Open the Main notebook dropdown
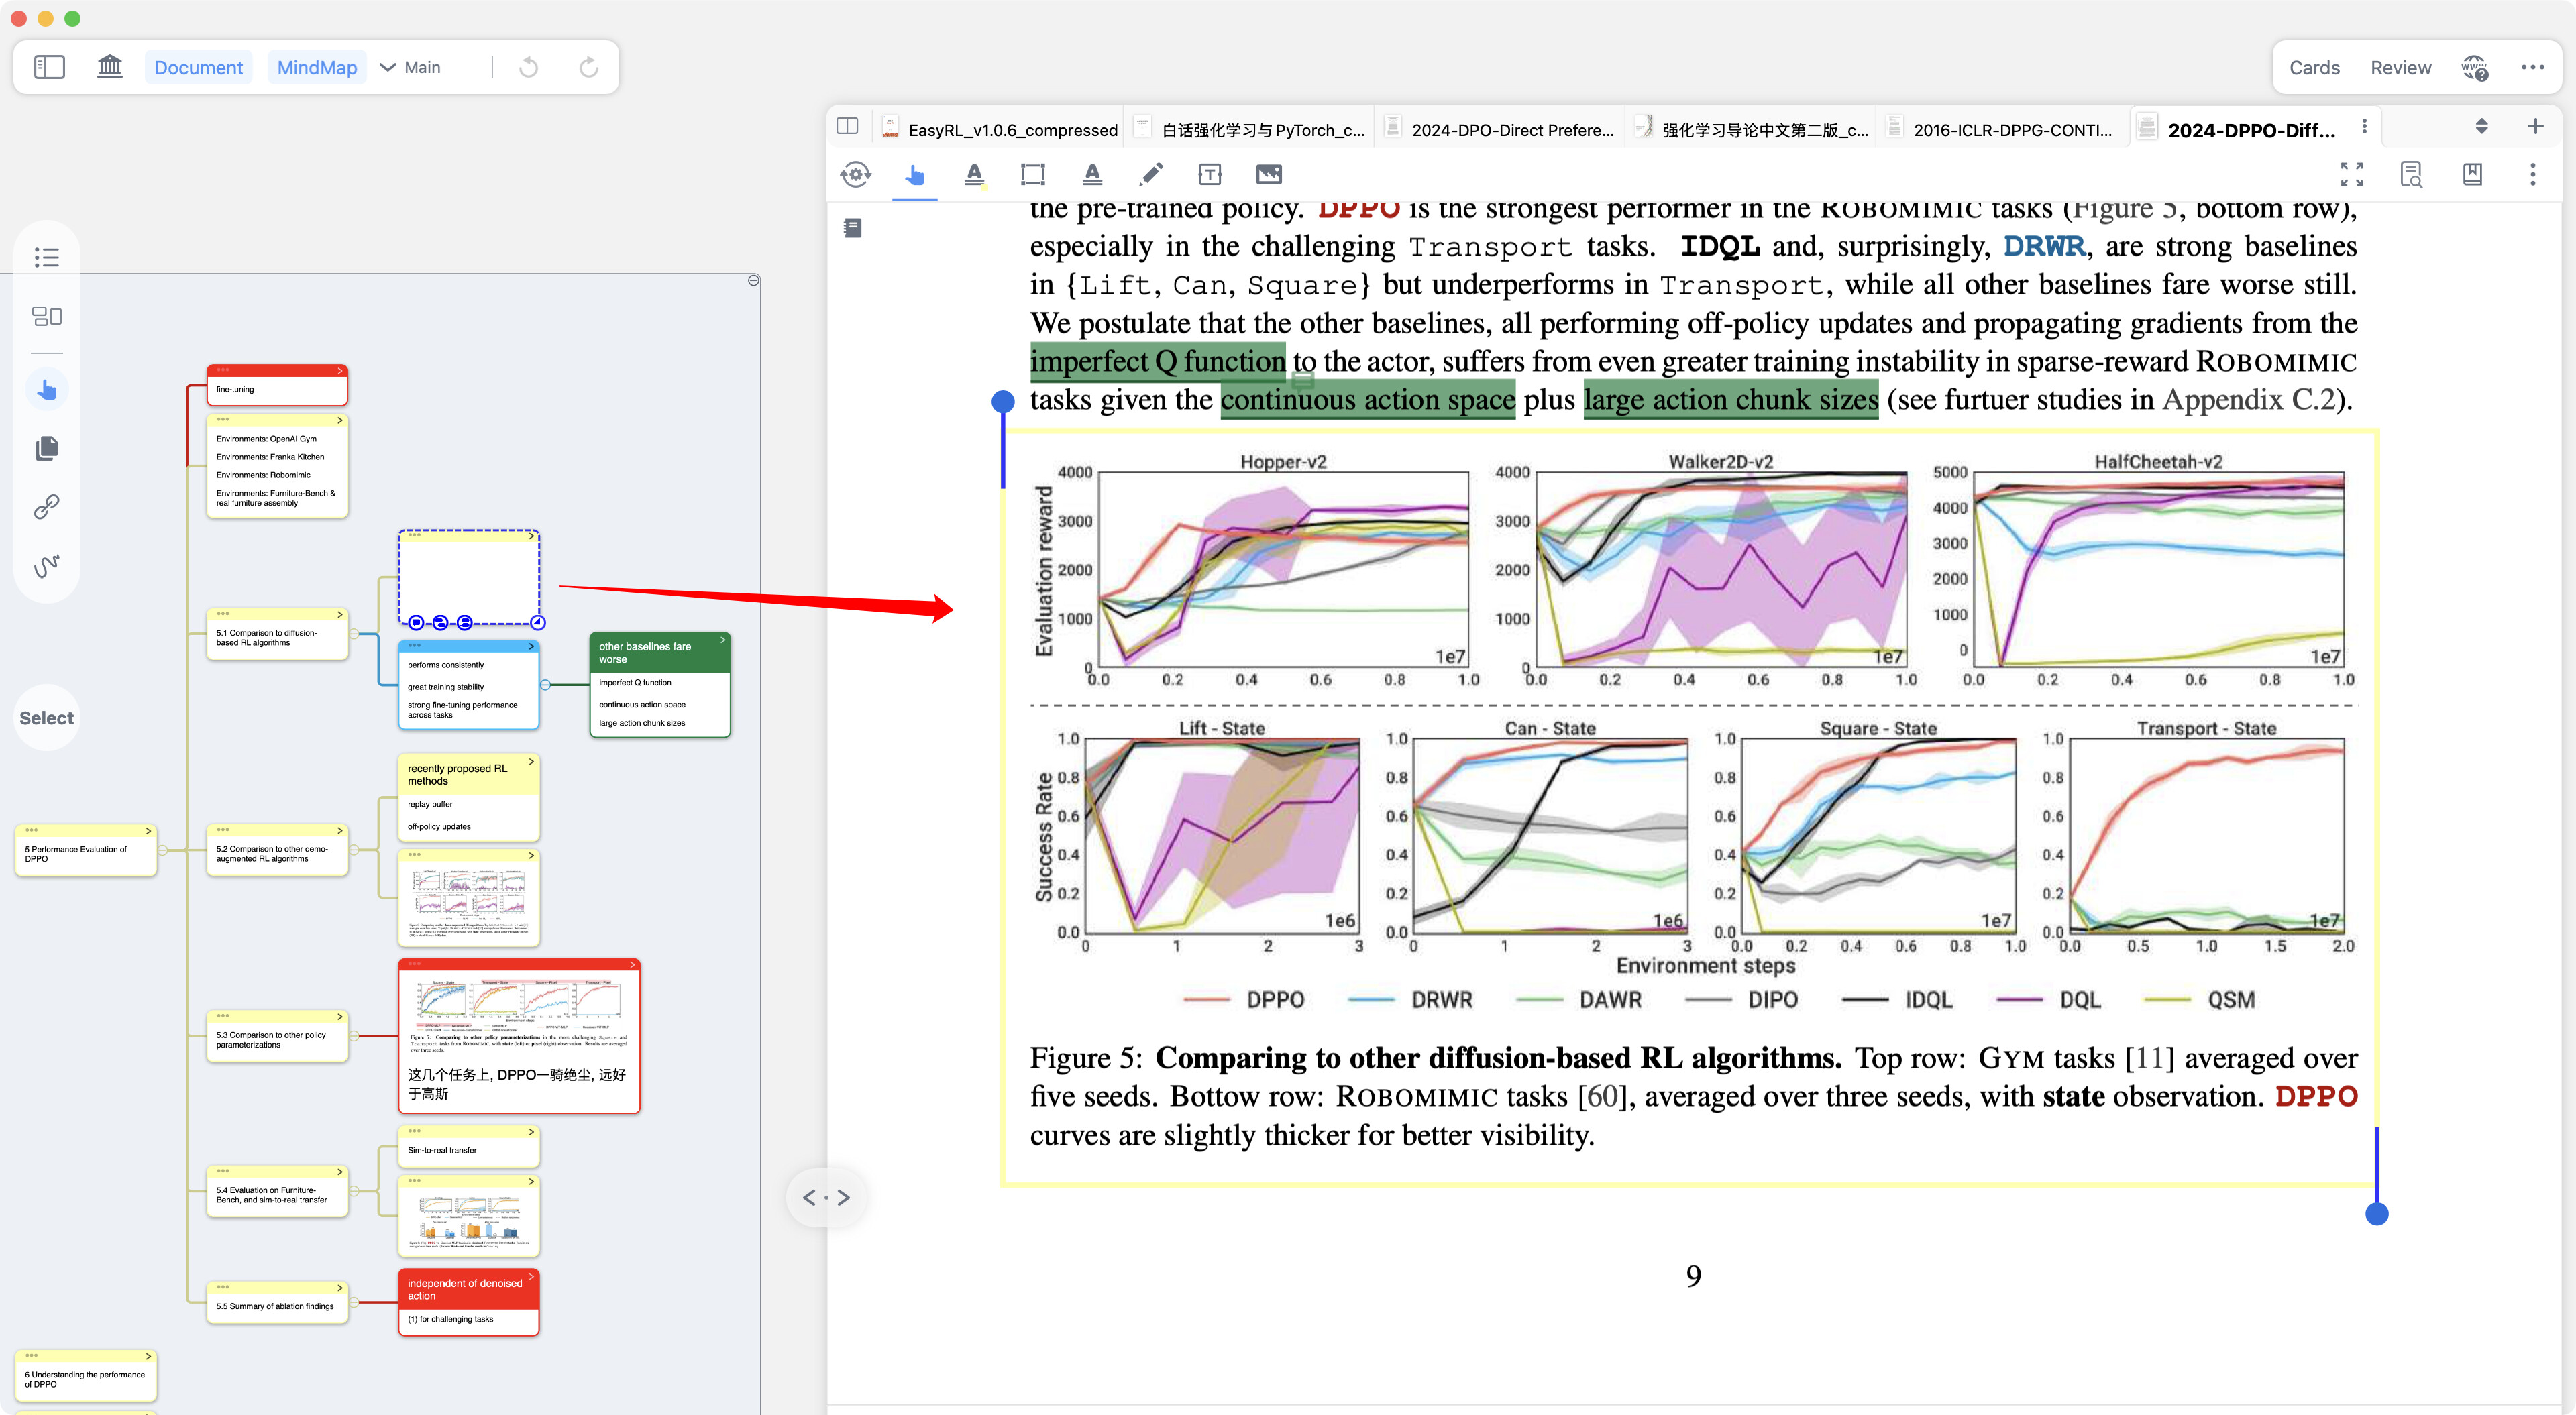2576x1415 pixels. (411, 67)
